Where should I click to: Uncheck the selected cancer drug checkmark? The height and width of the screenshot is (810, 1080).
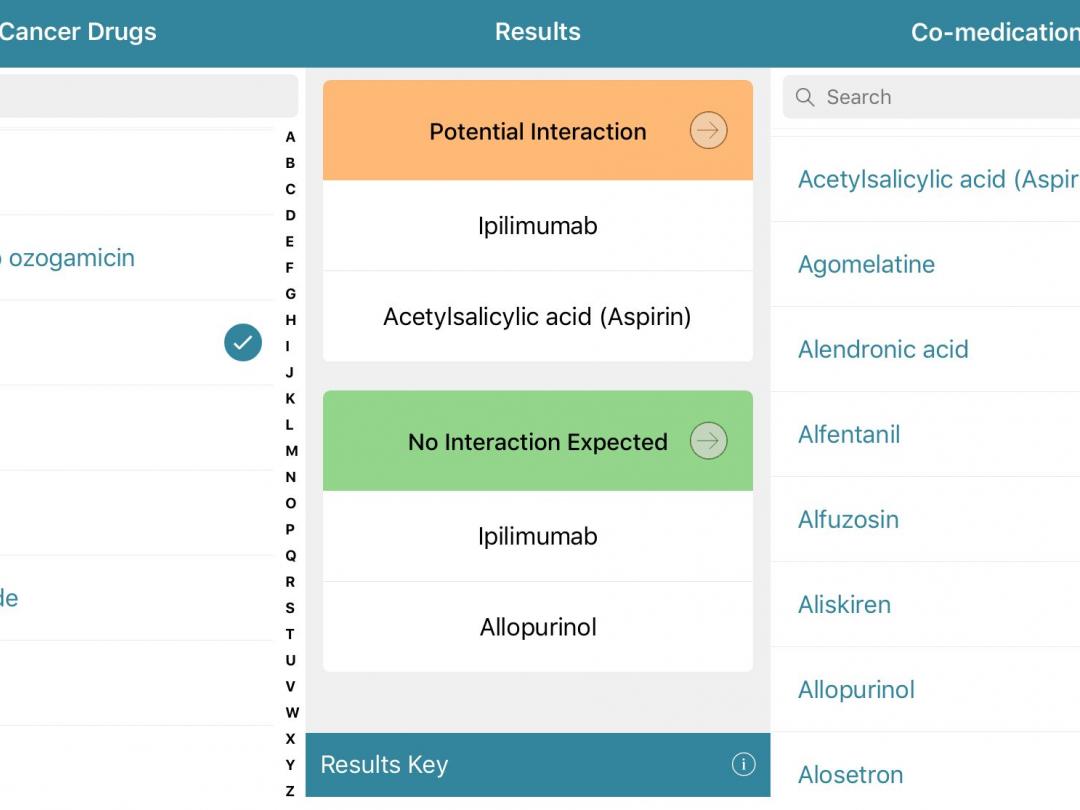coord(243,343)
